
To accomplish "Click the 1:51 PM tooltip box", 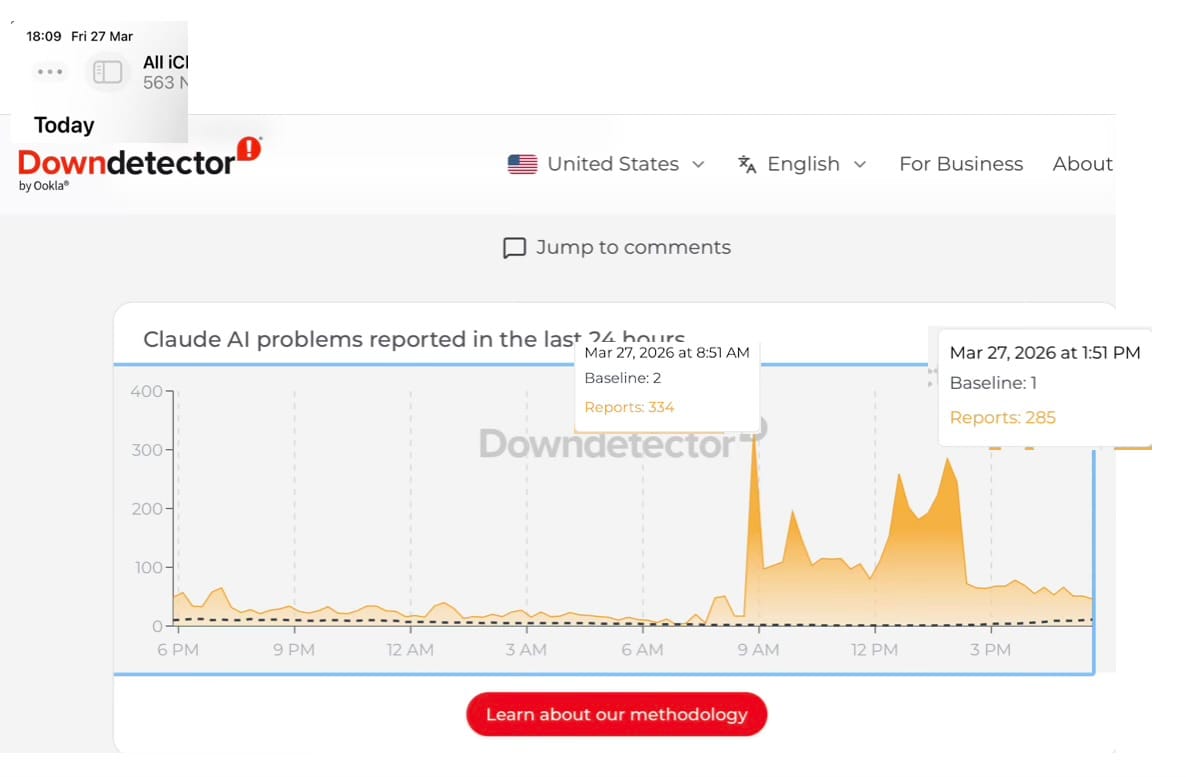I will 1044,385.
